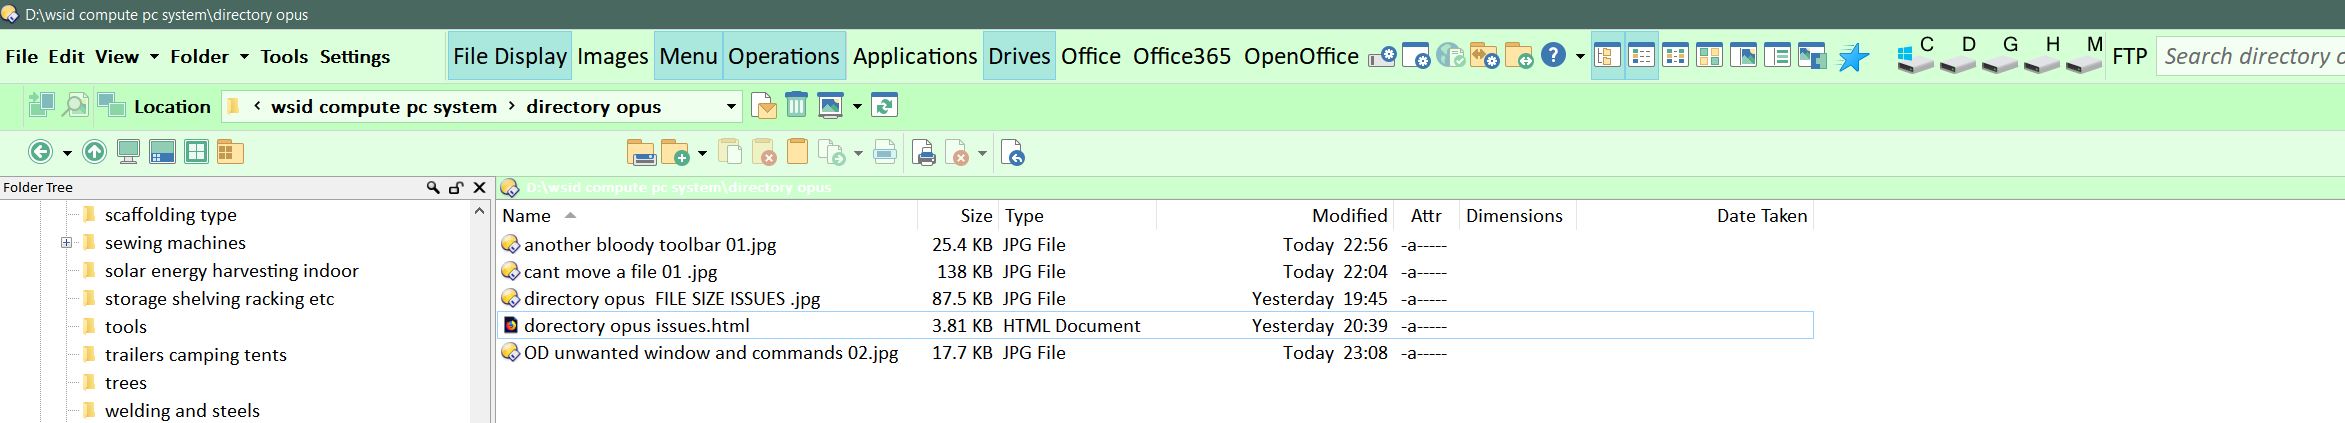
Task: Expand the dropdown arrow beside the help icon
Action: click(x=1580, y=56)
